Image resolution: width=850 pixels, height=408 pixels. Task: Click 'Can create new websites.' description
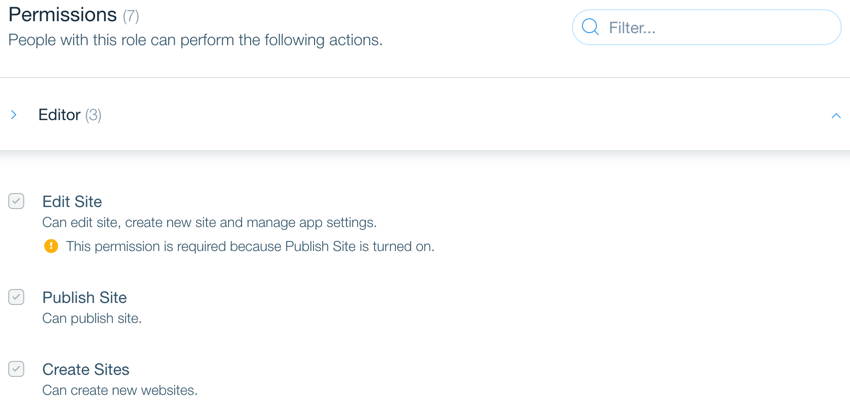click(x=120, y=390)
